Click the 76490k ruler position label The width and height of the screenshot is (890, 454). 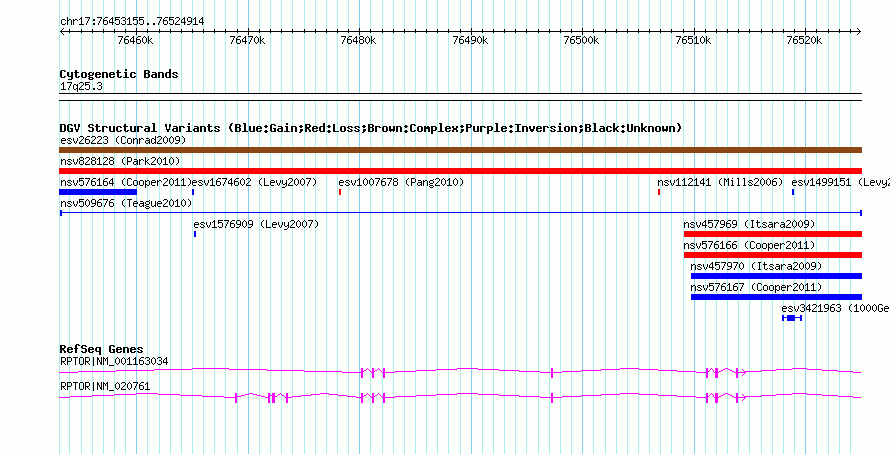pos(471,40)
